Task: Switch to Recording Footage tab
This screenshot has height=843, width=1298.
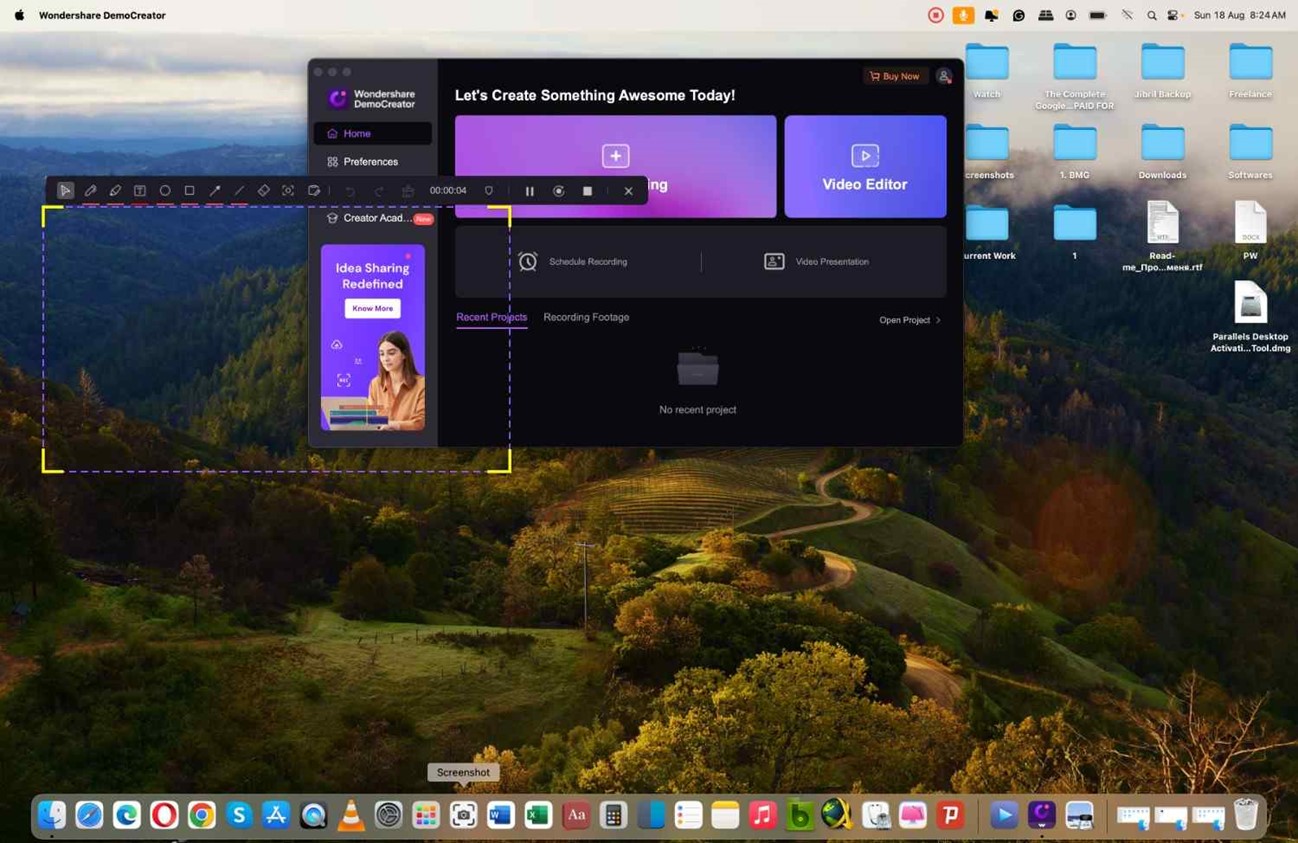Action: click(586, 317)
